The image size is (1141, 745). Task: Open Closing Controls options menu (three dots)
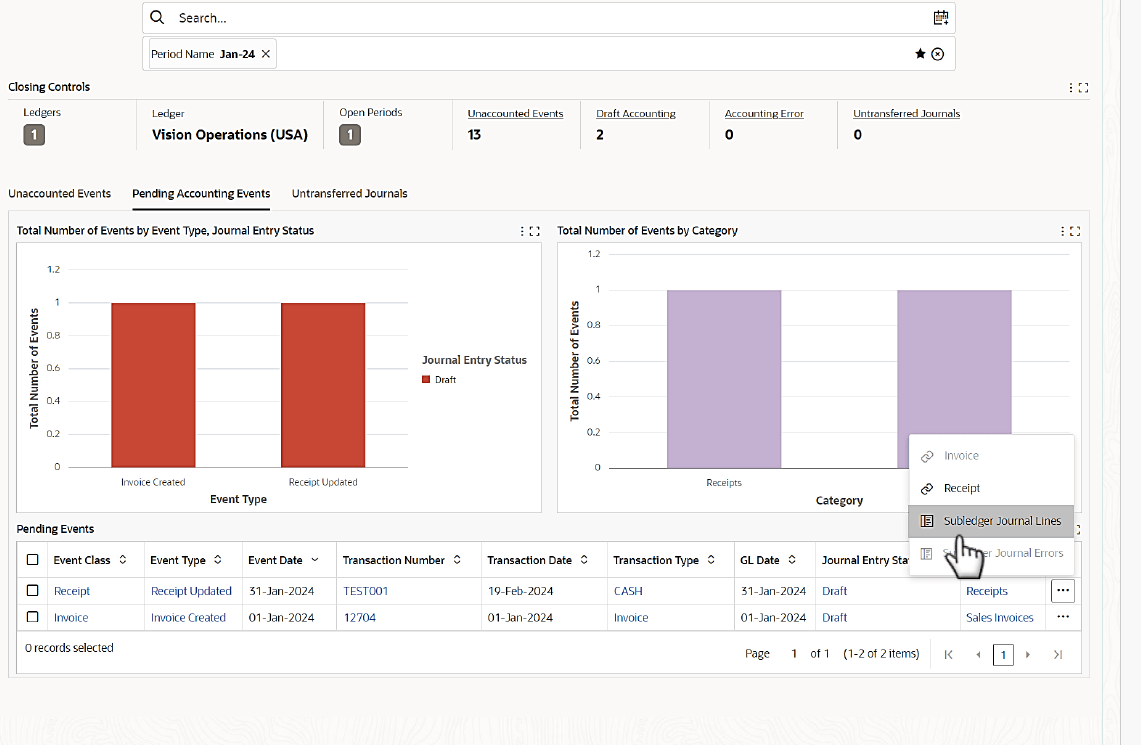pos(1070,87)
